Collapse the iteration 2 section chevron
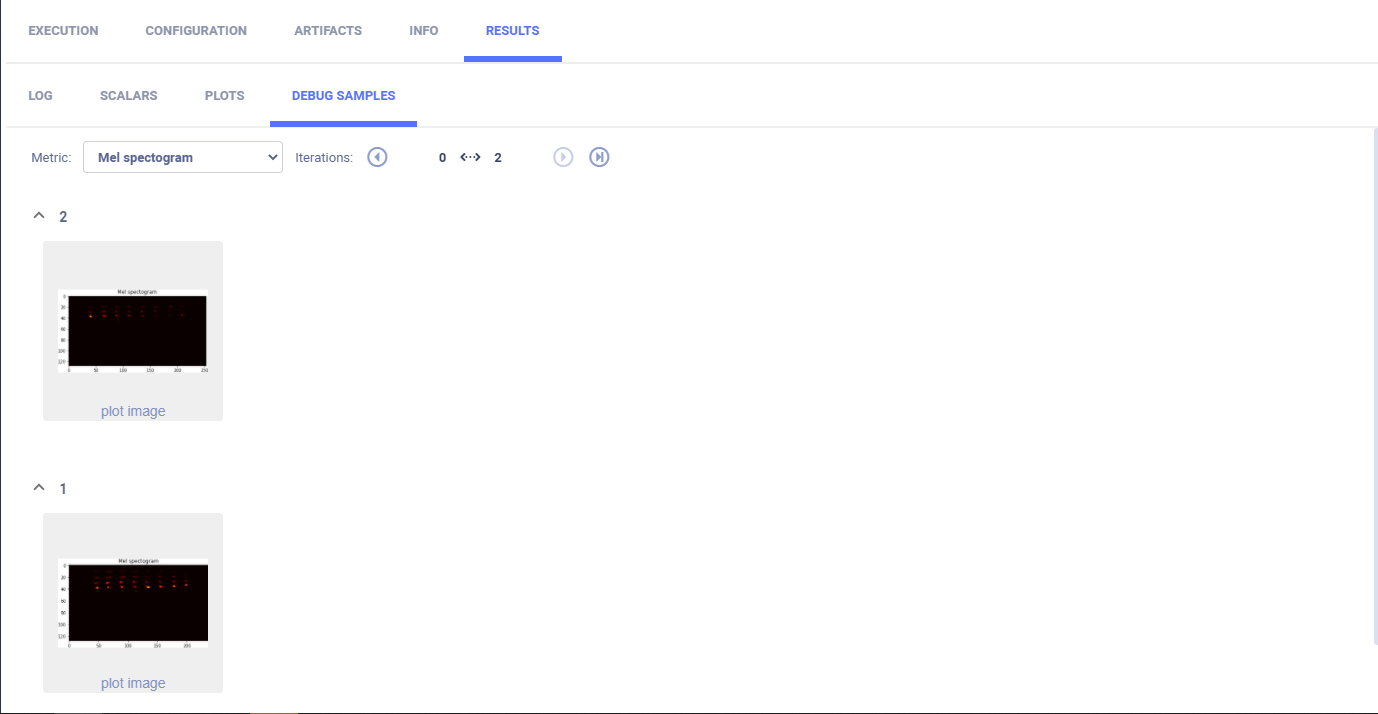 coord(39,216)
